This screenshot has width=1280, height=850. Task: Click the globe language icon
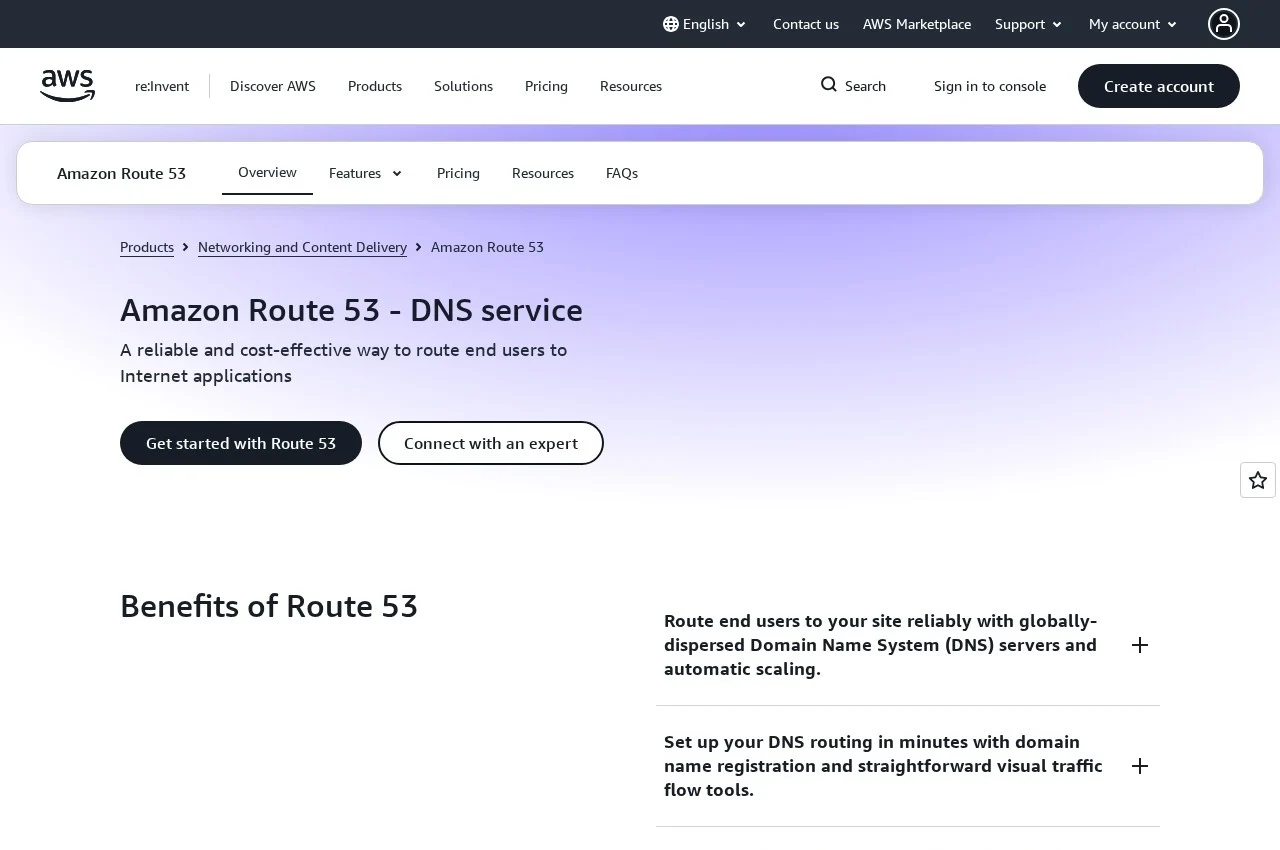pos(671,24)
